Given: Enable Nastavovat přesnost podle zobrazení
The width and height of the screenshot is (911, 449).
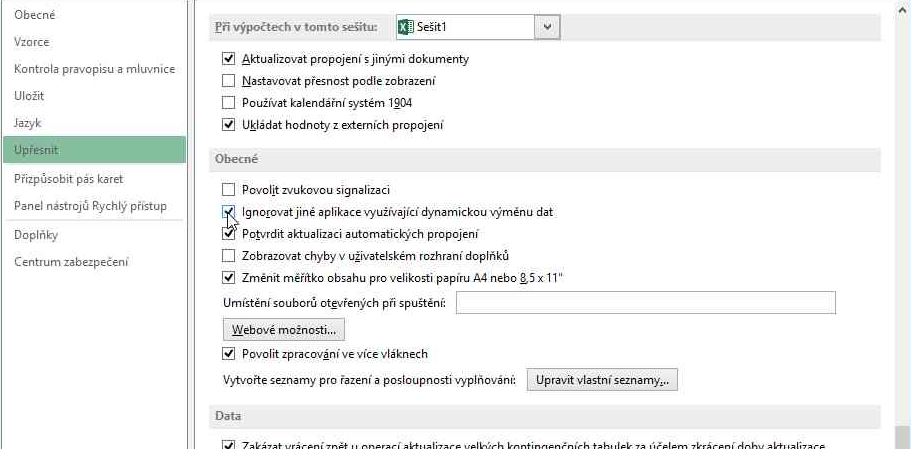Looking at the screenshot, I should [229, 81].
